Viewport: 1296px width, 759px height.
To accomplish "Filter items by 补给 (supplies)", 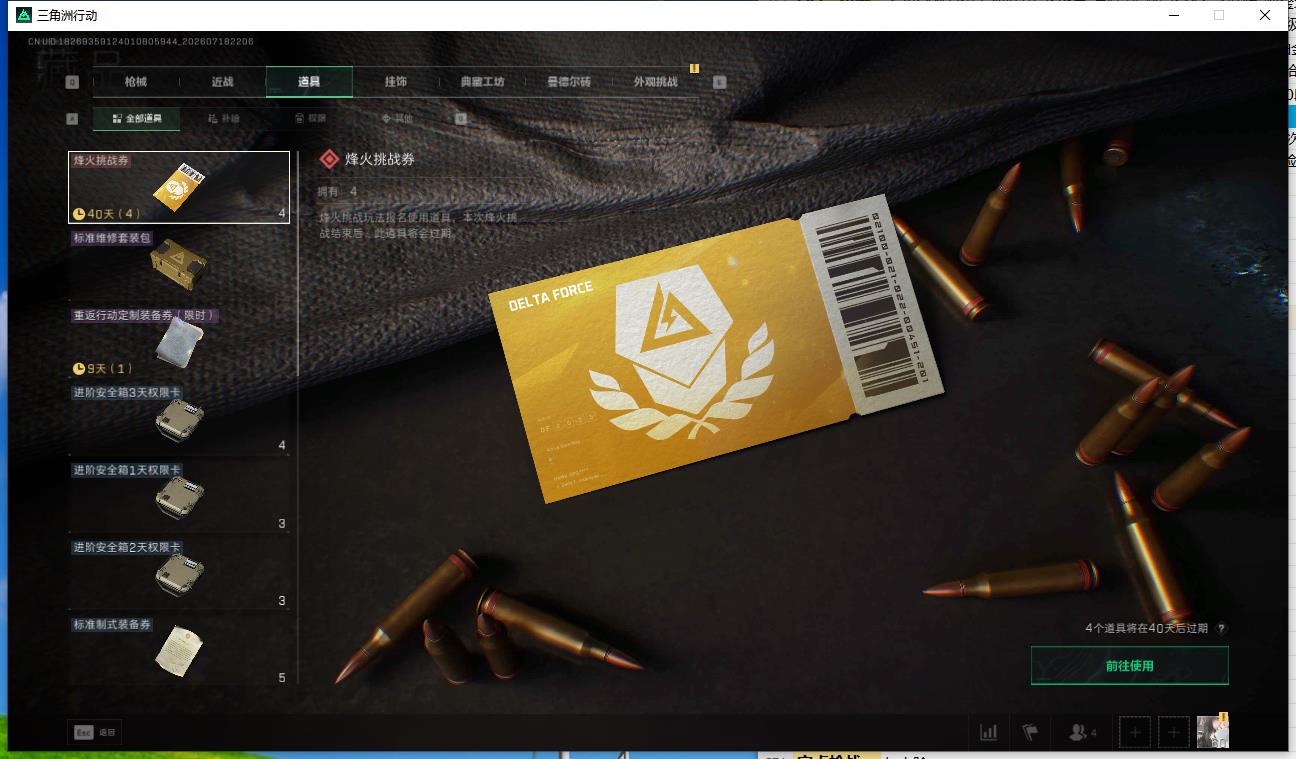I will tap(224, 118).
